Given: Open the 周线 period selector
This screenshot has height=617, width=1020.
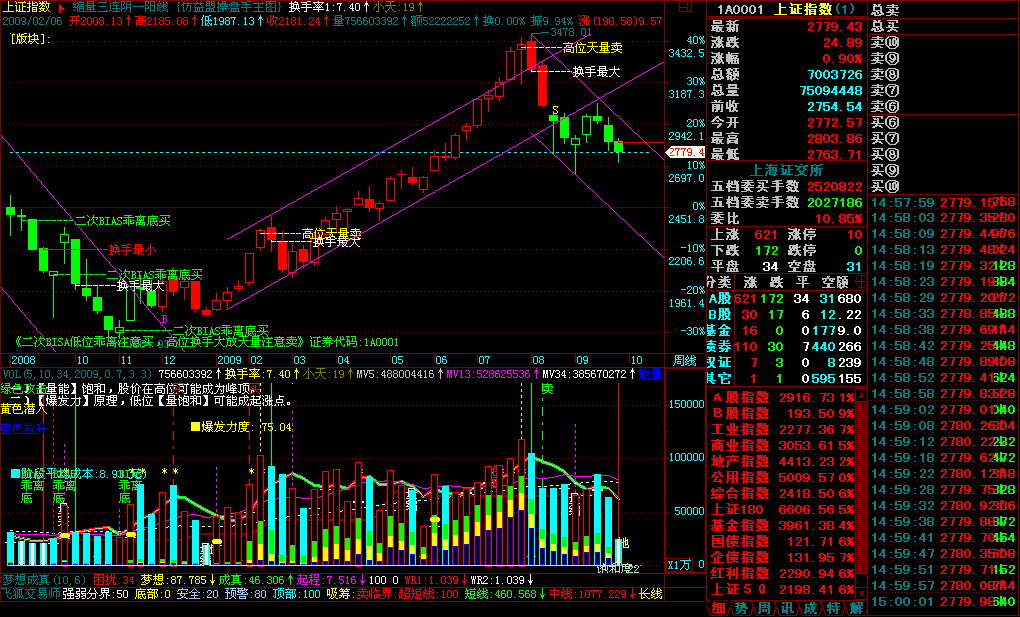Looking at the screenshot, I should click(684, 360).
